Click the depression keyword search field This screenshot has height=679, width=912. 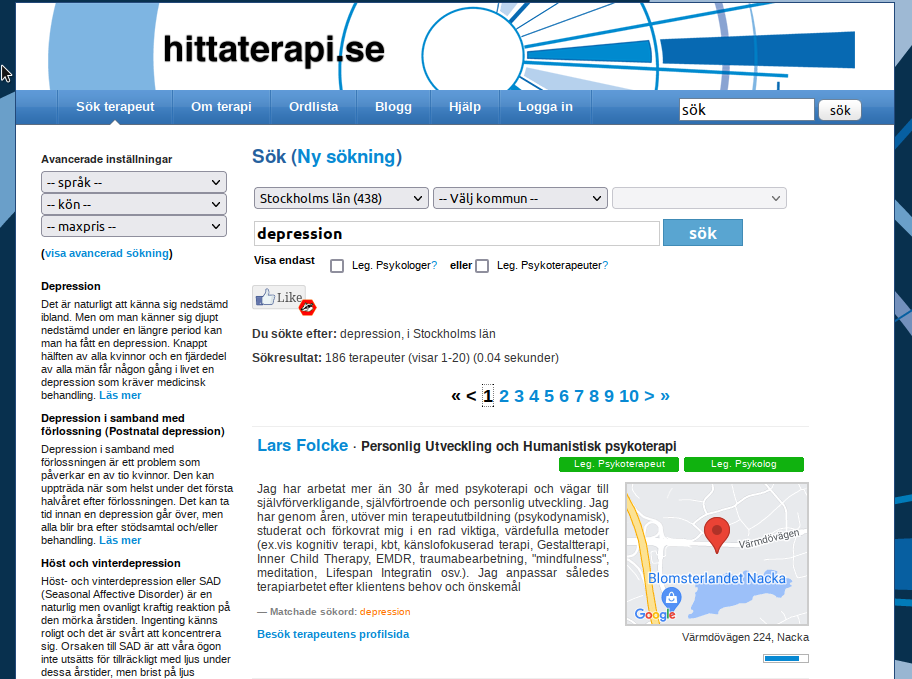[x=456, y=234]
